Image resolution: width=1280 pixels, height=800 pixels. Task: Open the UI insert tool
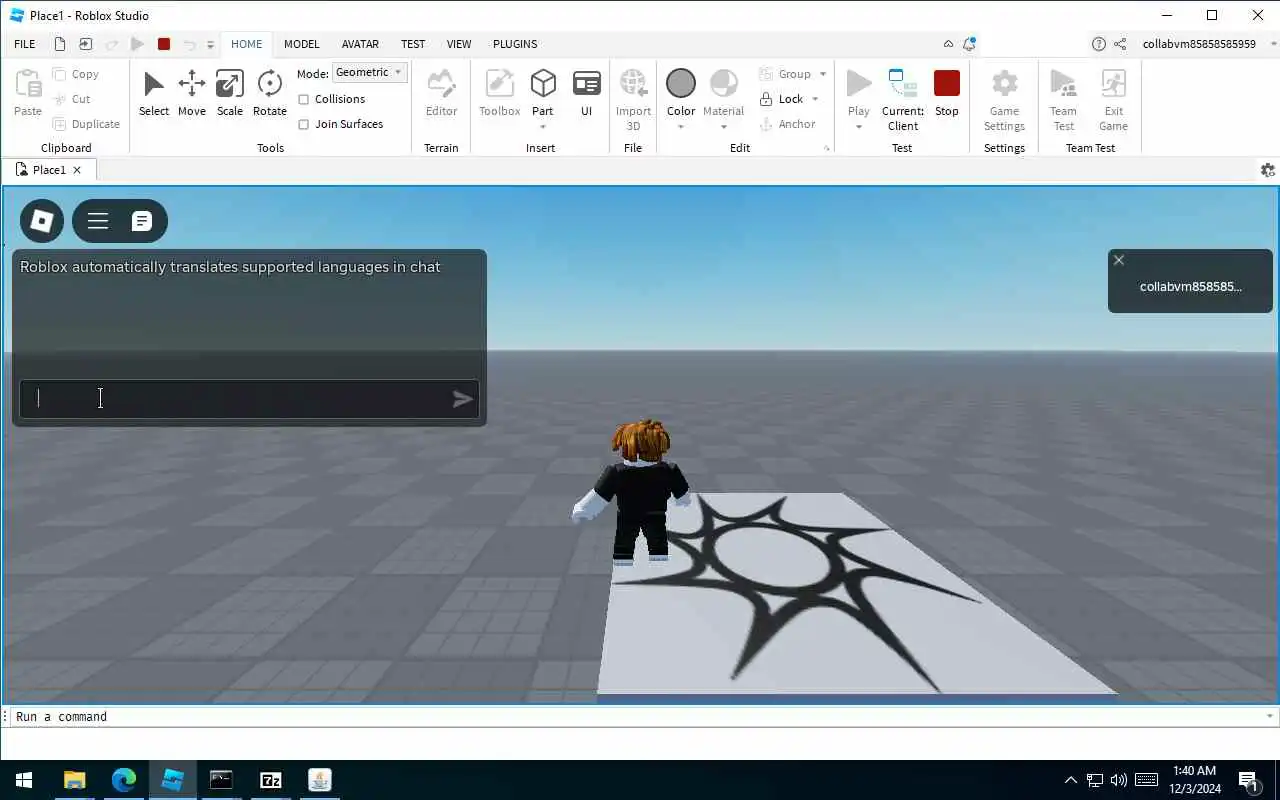click(x=586, y=94)
